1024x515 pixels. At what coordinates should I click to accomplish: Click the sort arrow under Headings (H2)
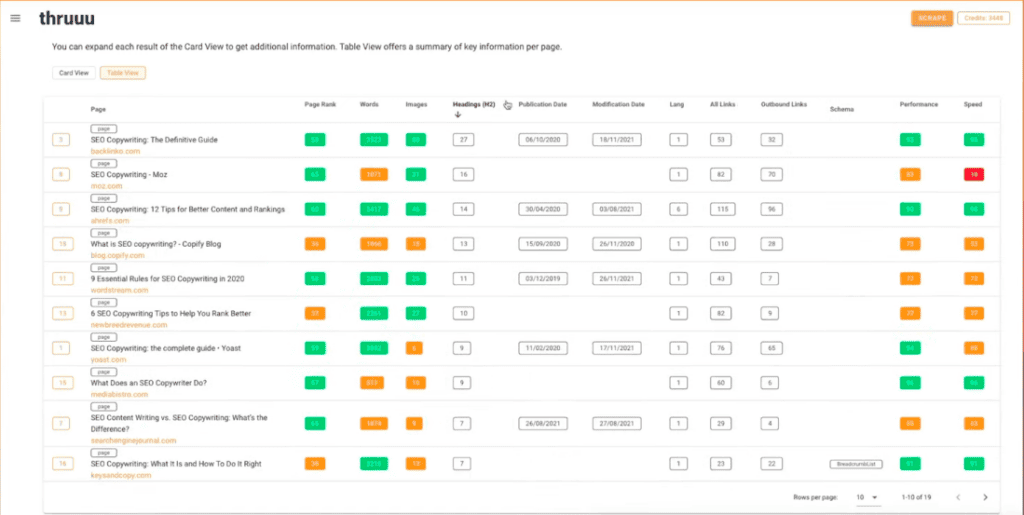coord(458,115)
